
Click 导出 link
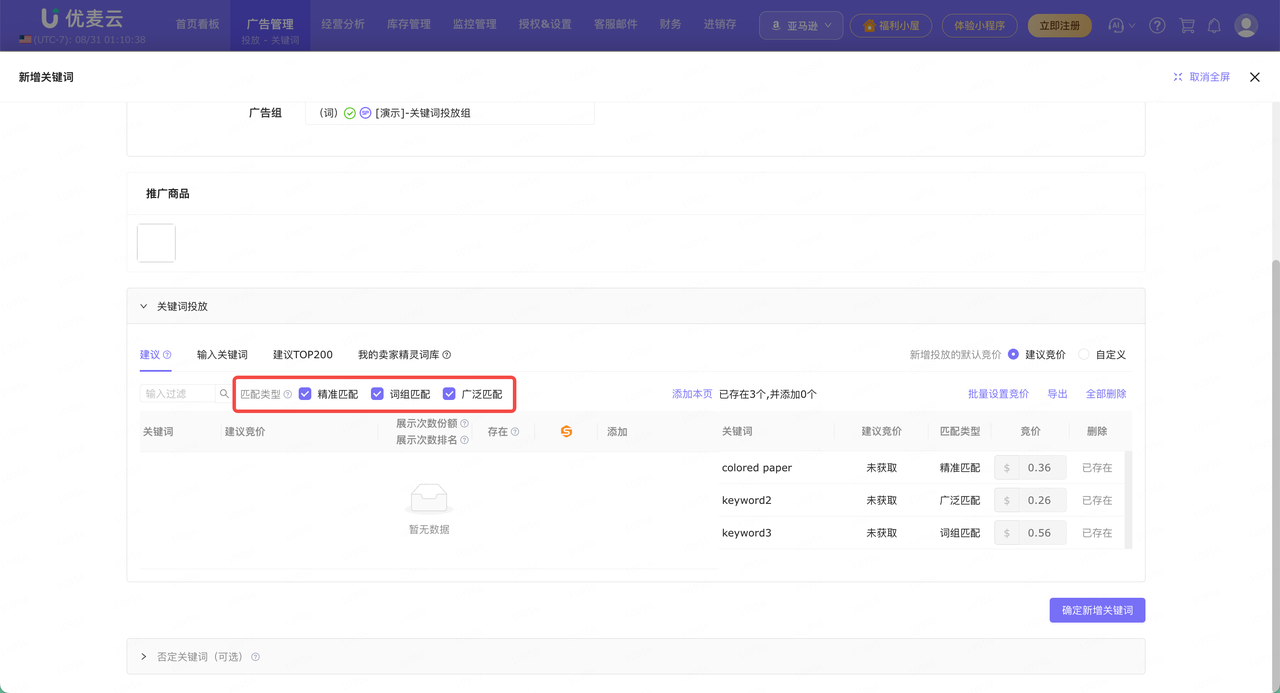(x=1057, y=394)
